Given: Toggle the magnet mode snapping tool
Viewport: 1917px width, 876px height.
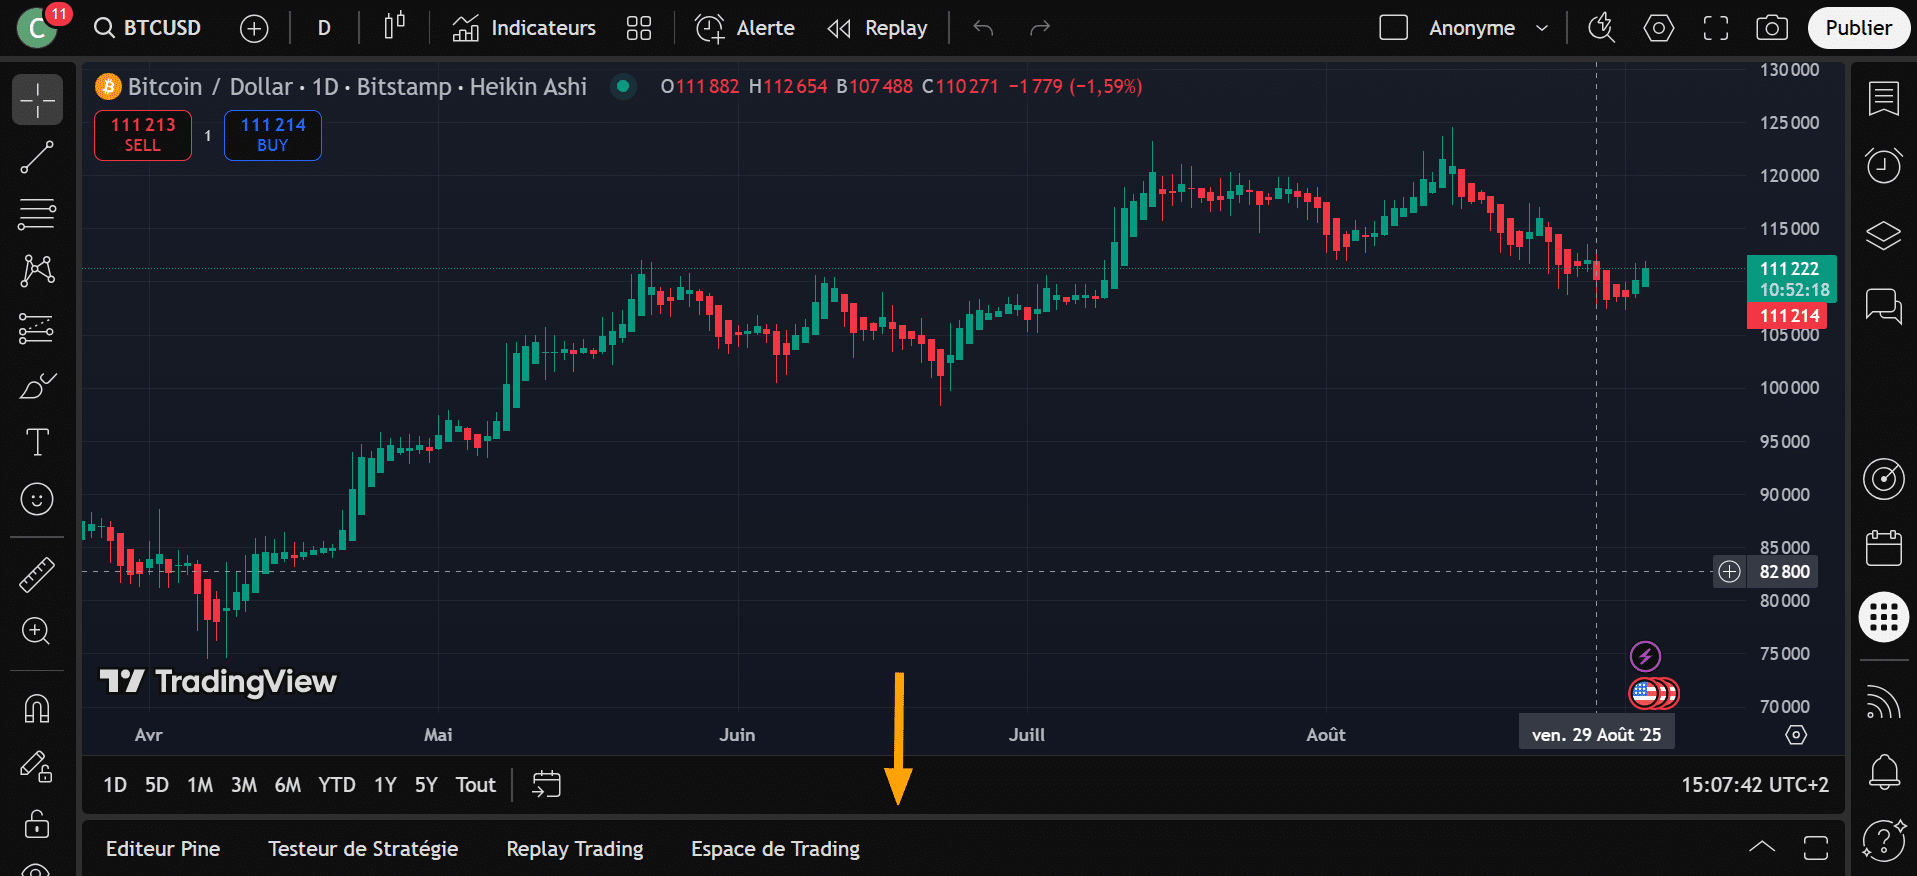Looking at the screenshot, I should coord(37,709).
